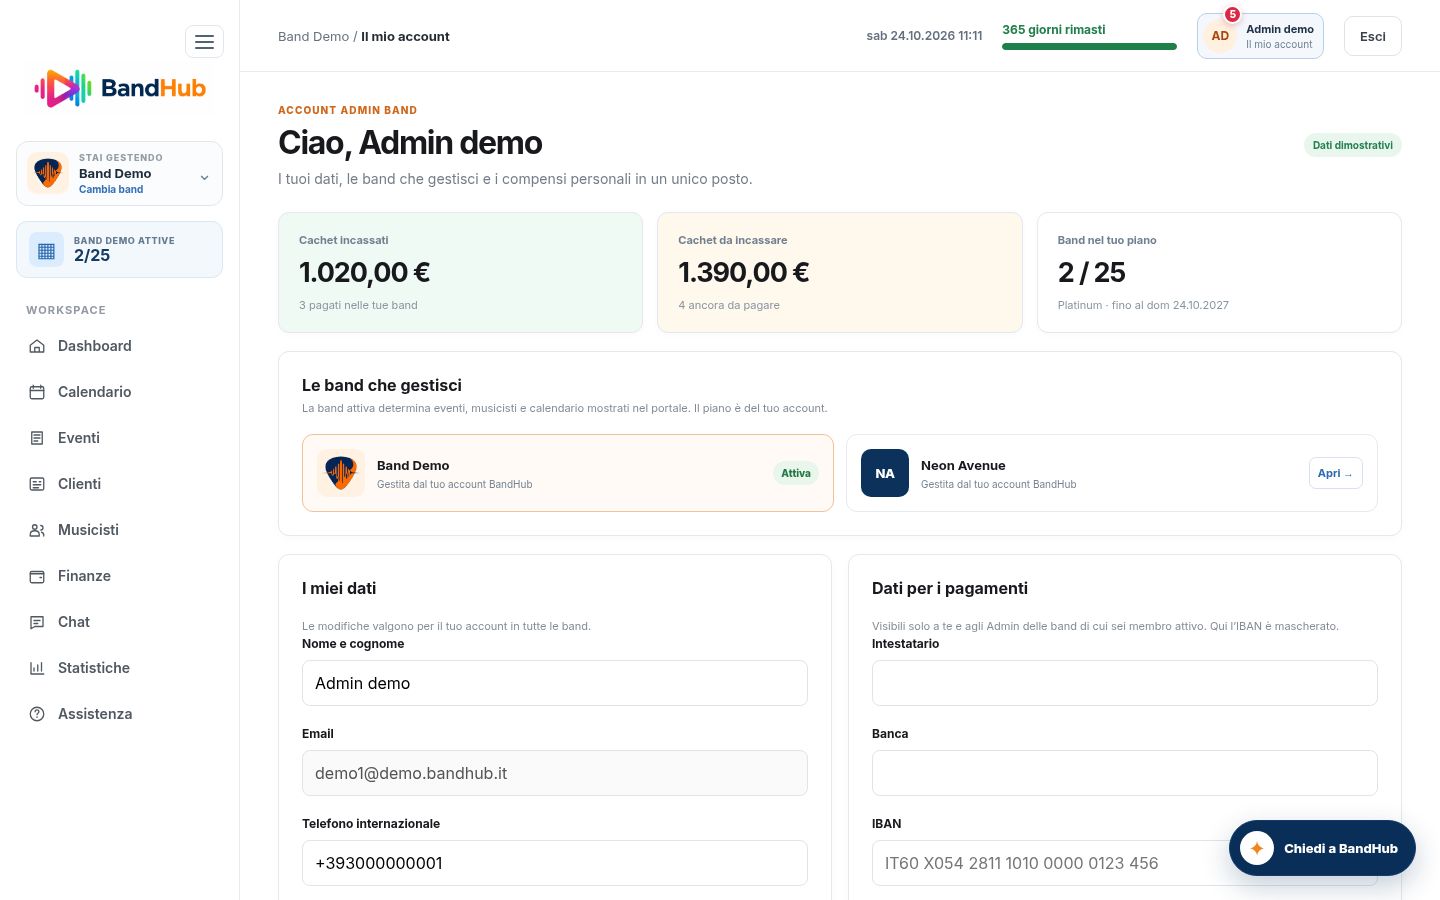Click the Eventi list icon

point(37,438)
